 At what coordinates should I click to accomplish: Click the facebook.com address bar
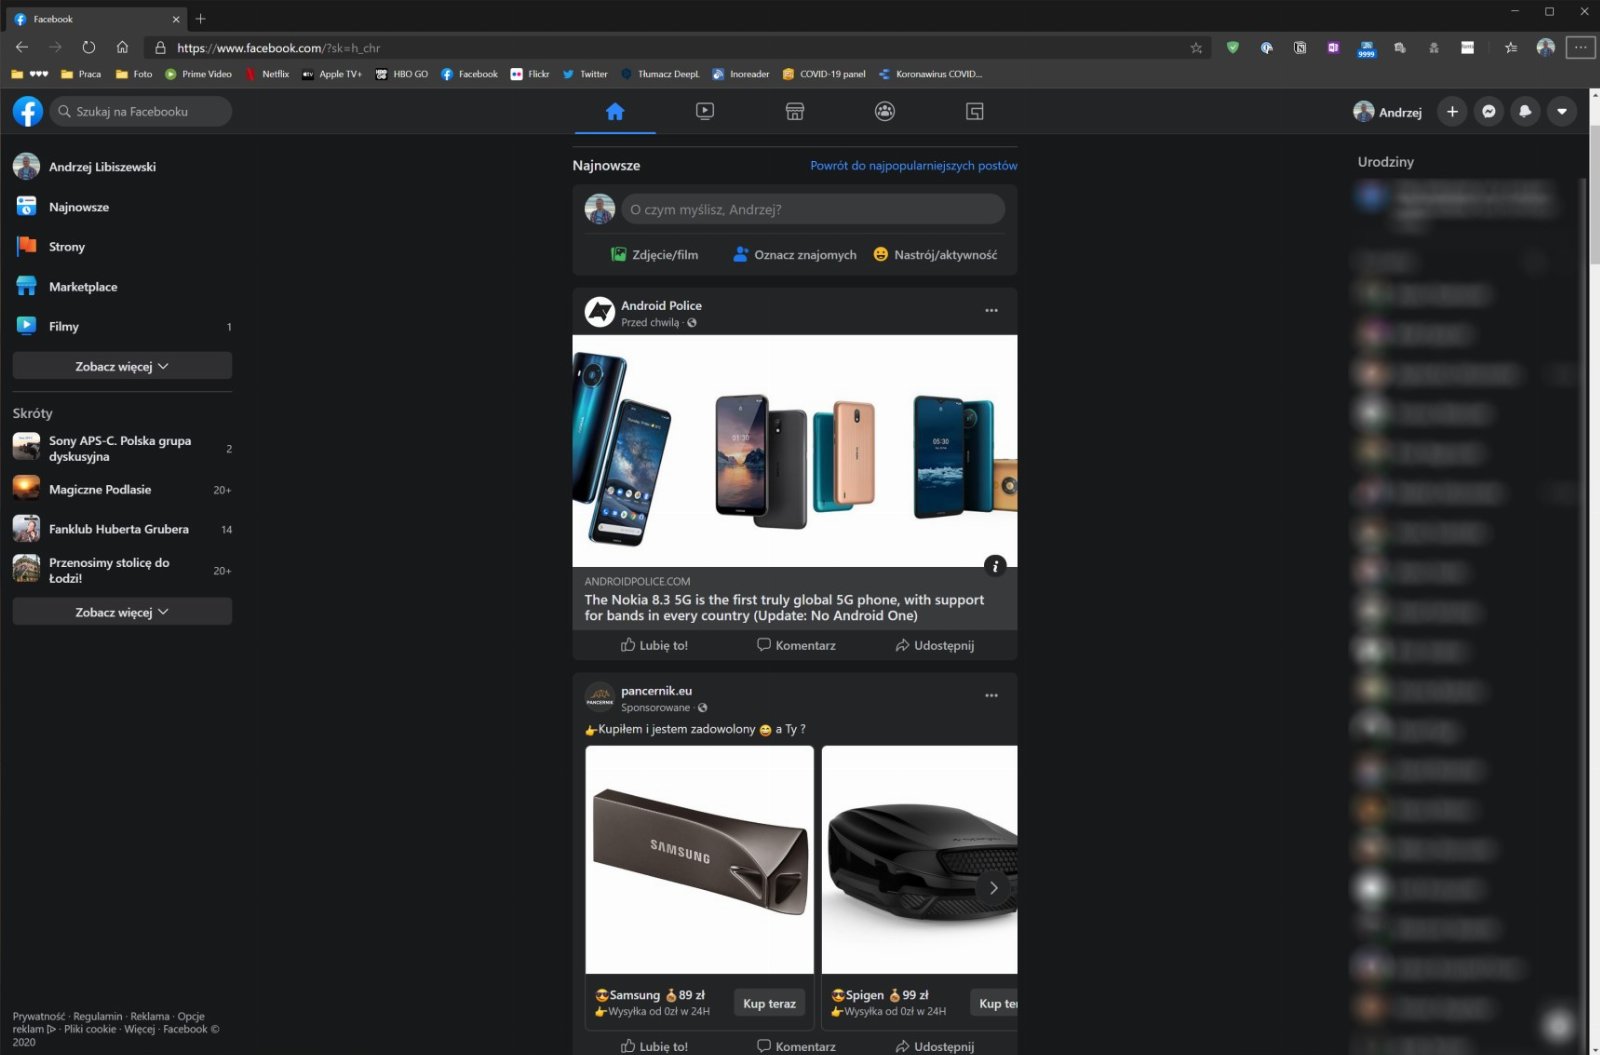(677, 48)
